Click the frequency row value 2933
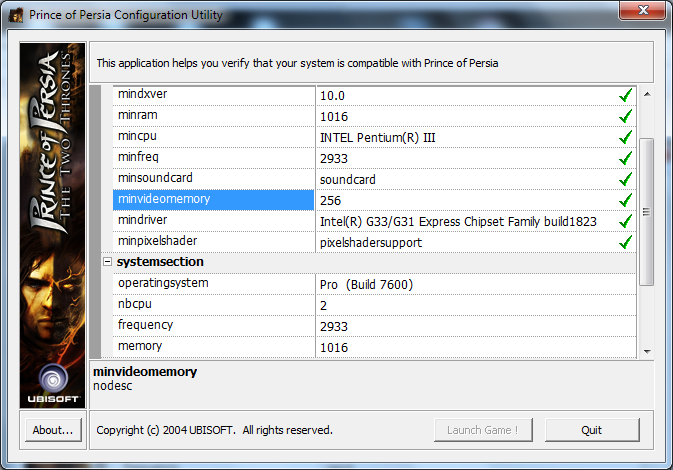The image size is (673, 470). (334, 327)
